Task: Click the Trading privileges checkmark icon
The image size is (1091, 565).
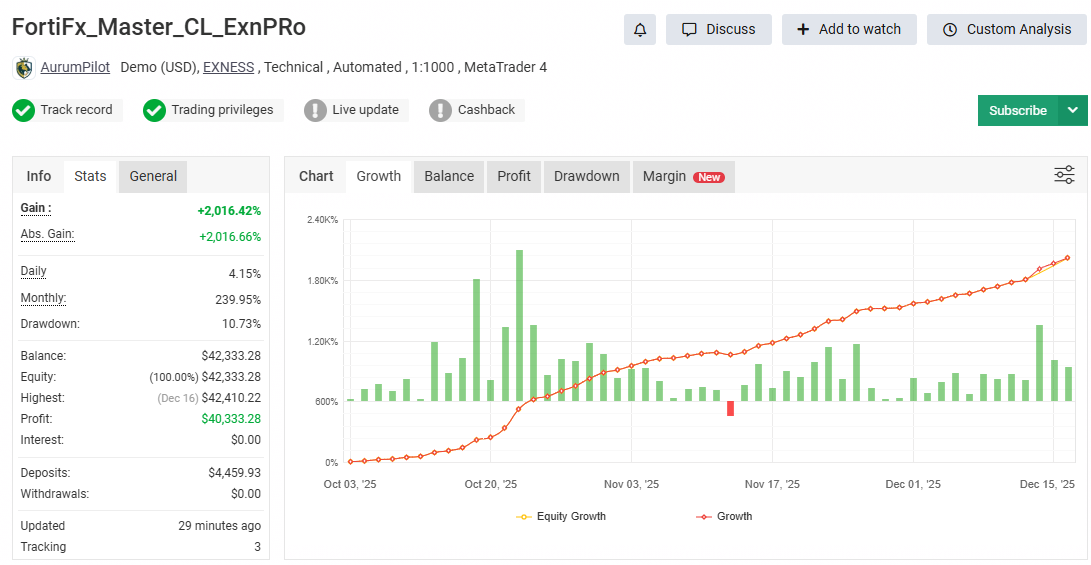Action: 154,110
